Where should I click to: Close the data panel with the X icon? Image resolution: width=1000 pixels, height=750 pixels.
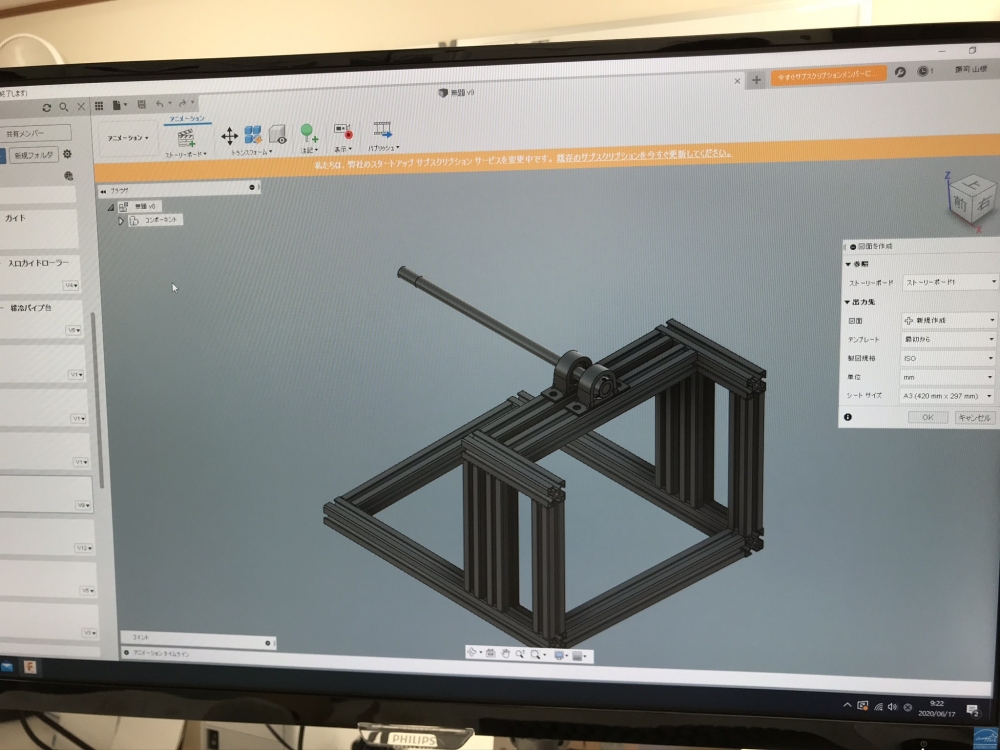tap(81, 107)
